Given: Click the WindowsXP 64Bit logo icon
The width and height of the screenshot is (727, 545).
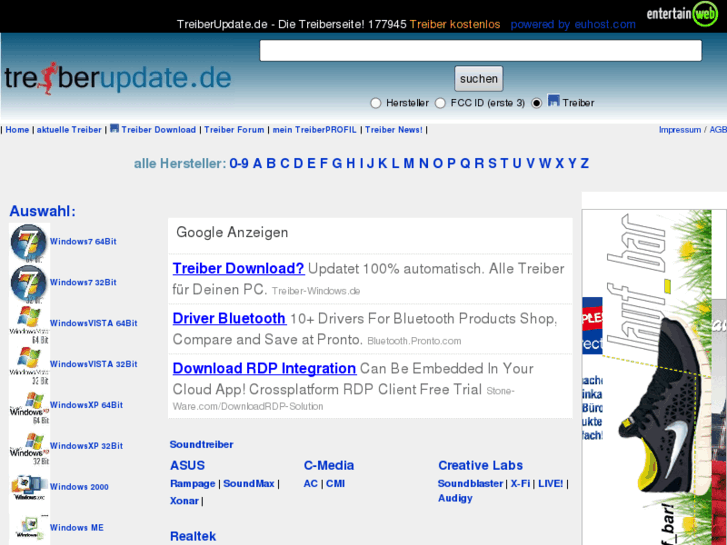Looking at the screenshot, I should 29,406.
